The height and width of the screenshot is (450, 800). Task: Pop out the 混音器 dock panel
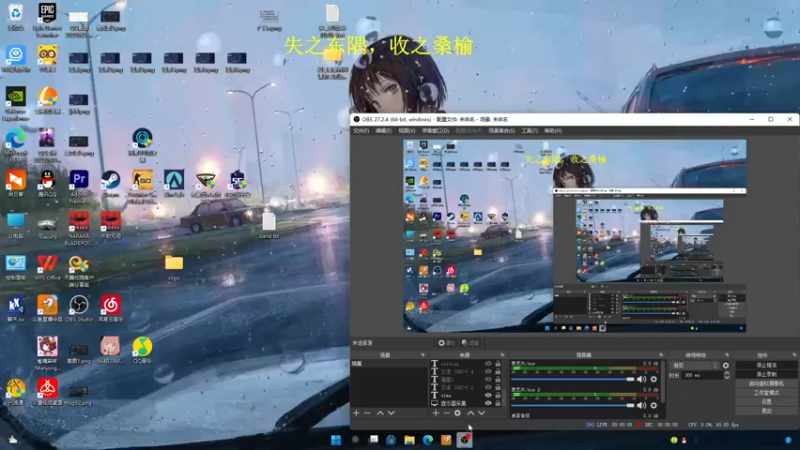click(x=661, y=355)
